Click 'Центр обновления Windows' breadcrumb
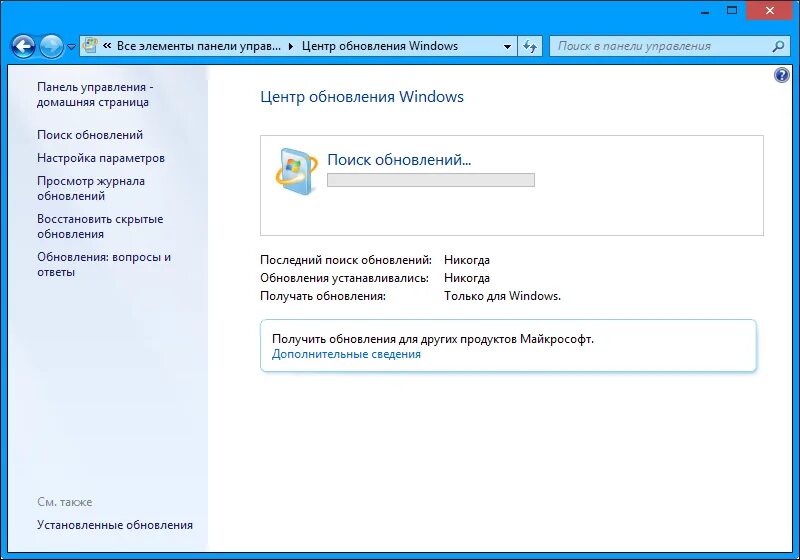This screenshot has width=800, height=560. click(380, 46)
